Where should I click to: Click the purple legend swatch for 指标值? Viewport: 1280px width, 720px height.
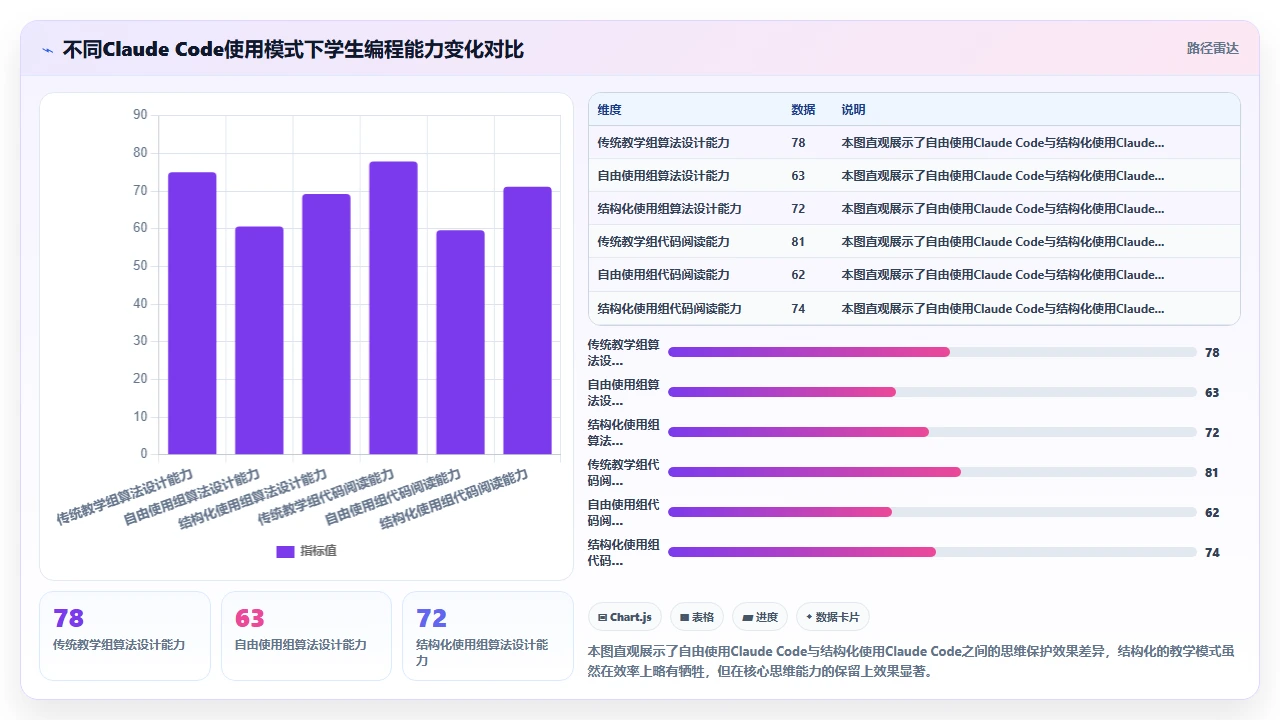click(285, 551)
